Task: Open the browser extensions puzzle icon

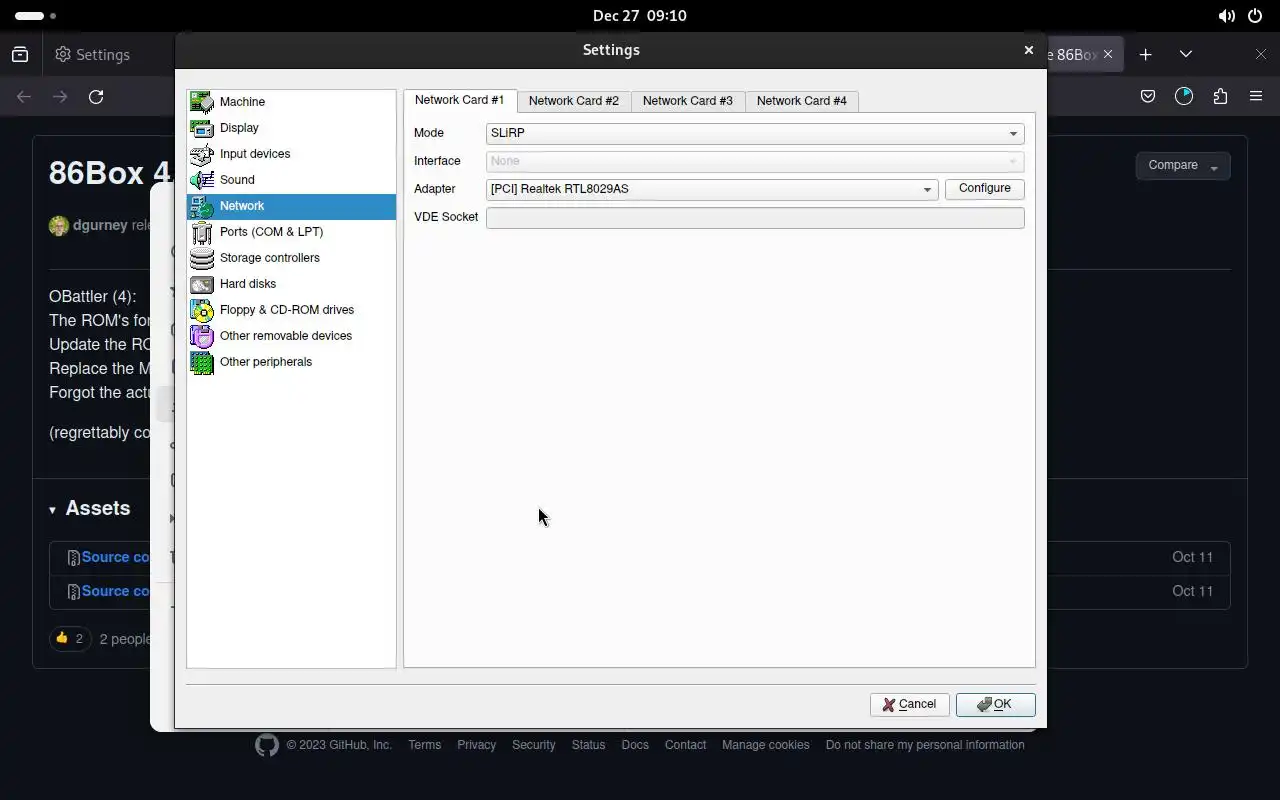Action: click(1220, 97)
